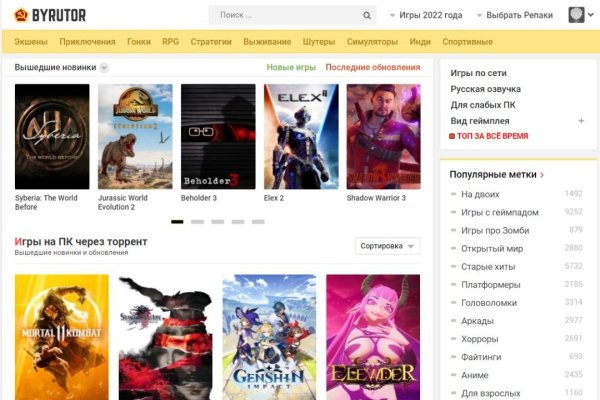The width and height of the screenshot is (600, 400).
Task: Select the first carousel pagination dot
Action: tap(177, 221)
